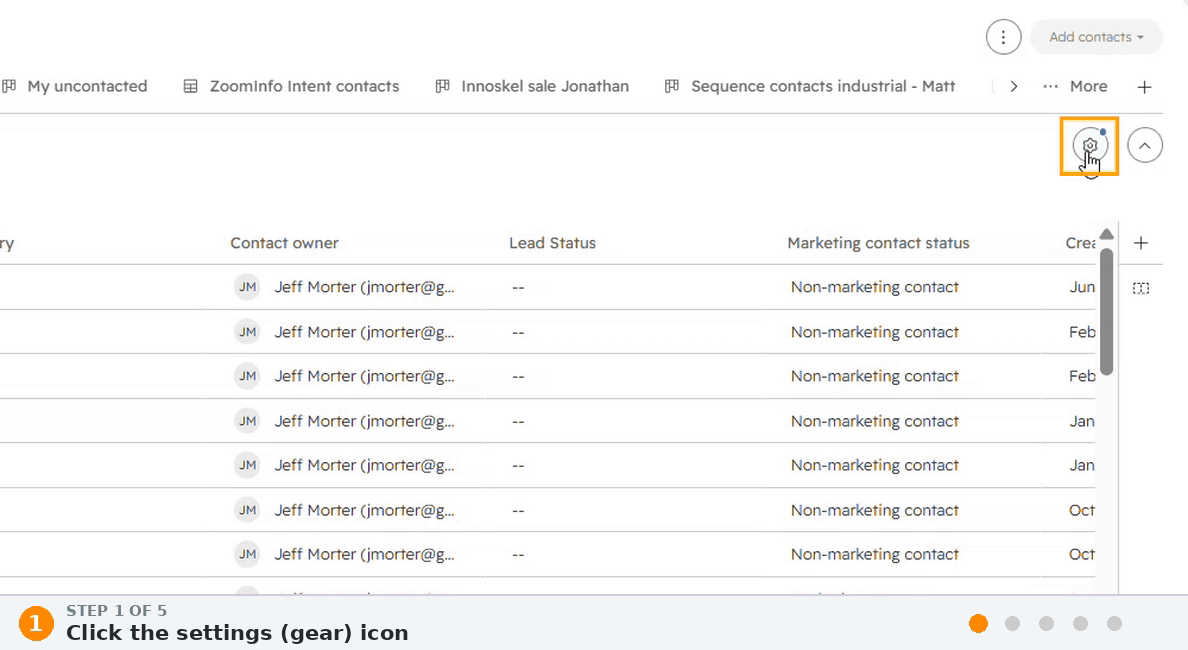Select the fifth step dot in tutorial bar
This screenshot has width=1188, height=650.
tap(1114, 623)
